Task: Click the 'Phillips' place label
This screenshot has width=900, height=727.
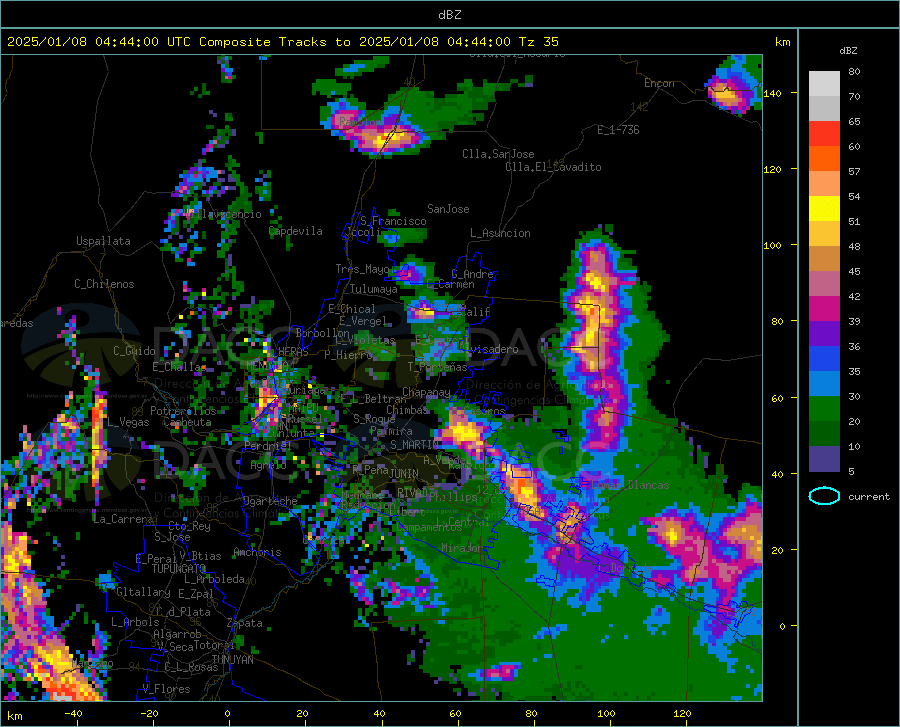Action: (x=453, y=497)
